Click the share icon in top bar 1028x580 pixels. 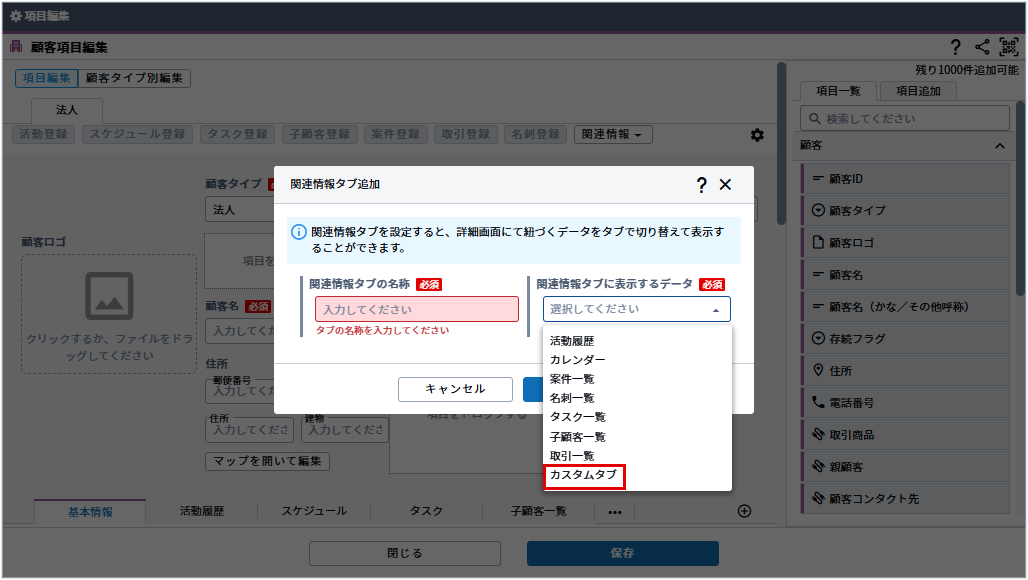982,47
